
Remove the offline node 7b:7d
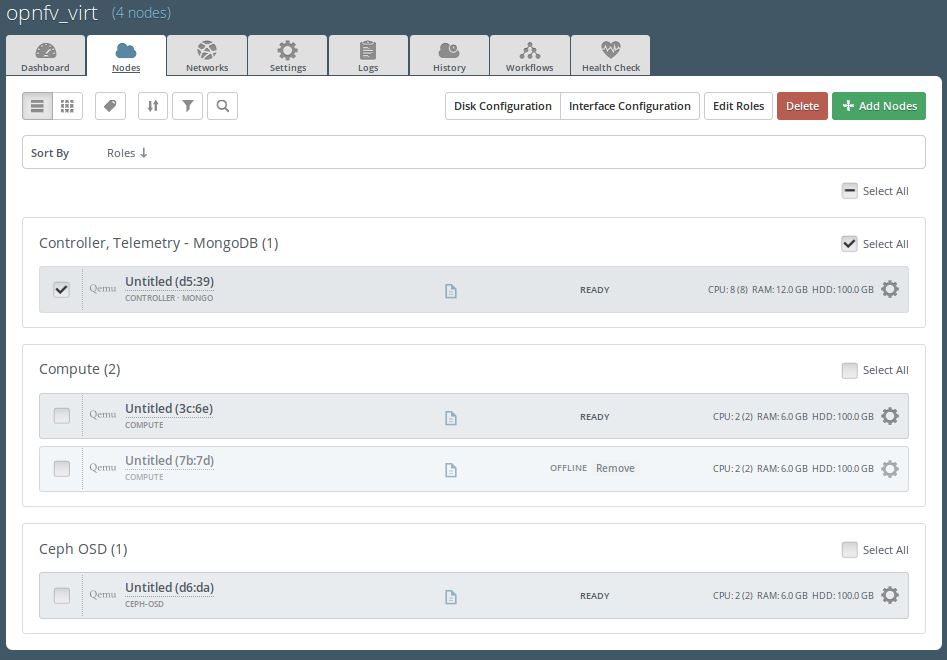pyautogui.click(x=615, y=469)
